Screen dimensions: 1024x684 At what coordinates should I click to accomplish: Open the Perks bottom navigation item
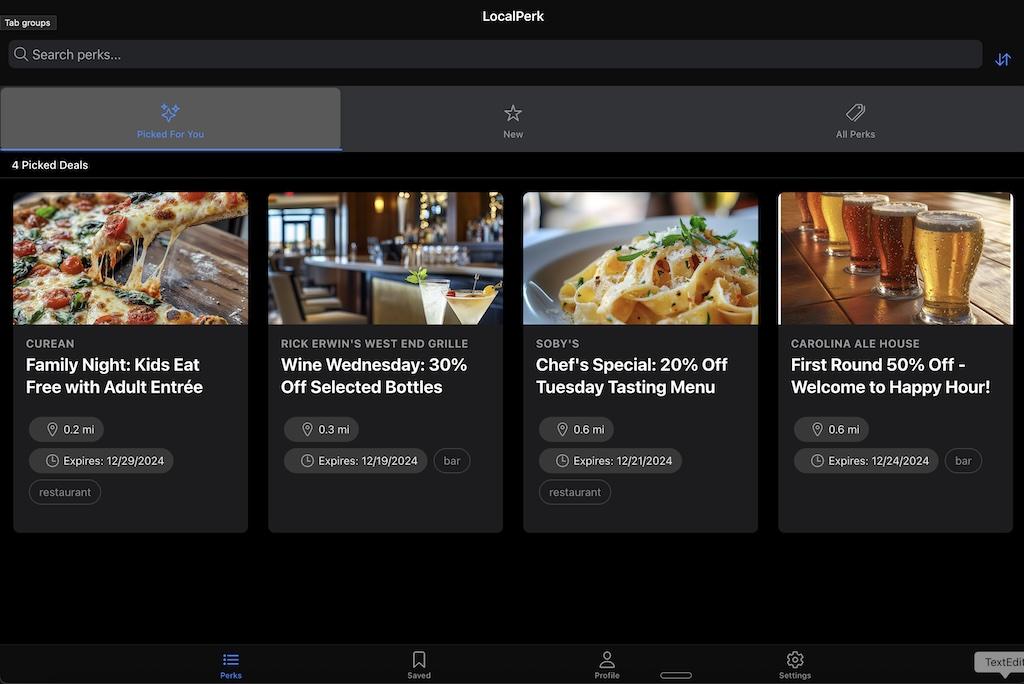pyautogui.click(x=231, y=665)
